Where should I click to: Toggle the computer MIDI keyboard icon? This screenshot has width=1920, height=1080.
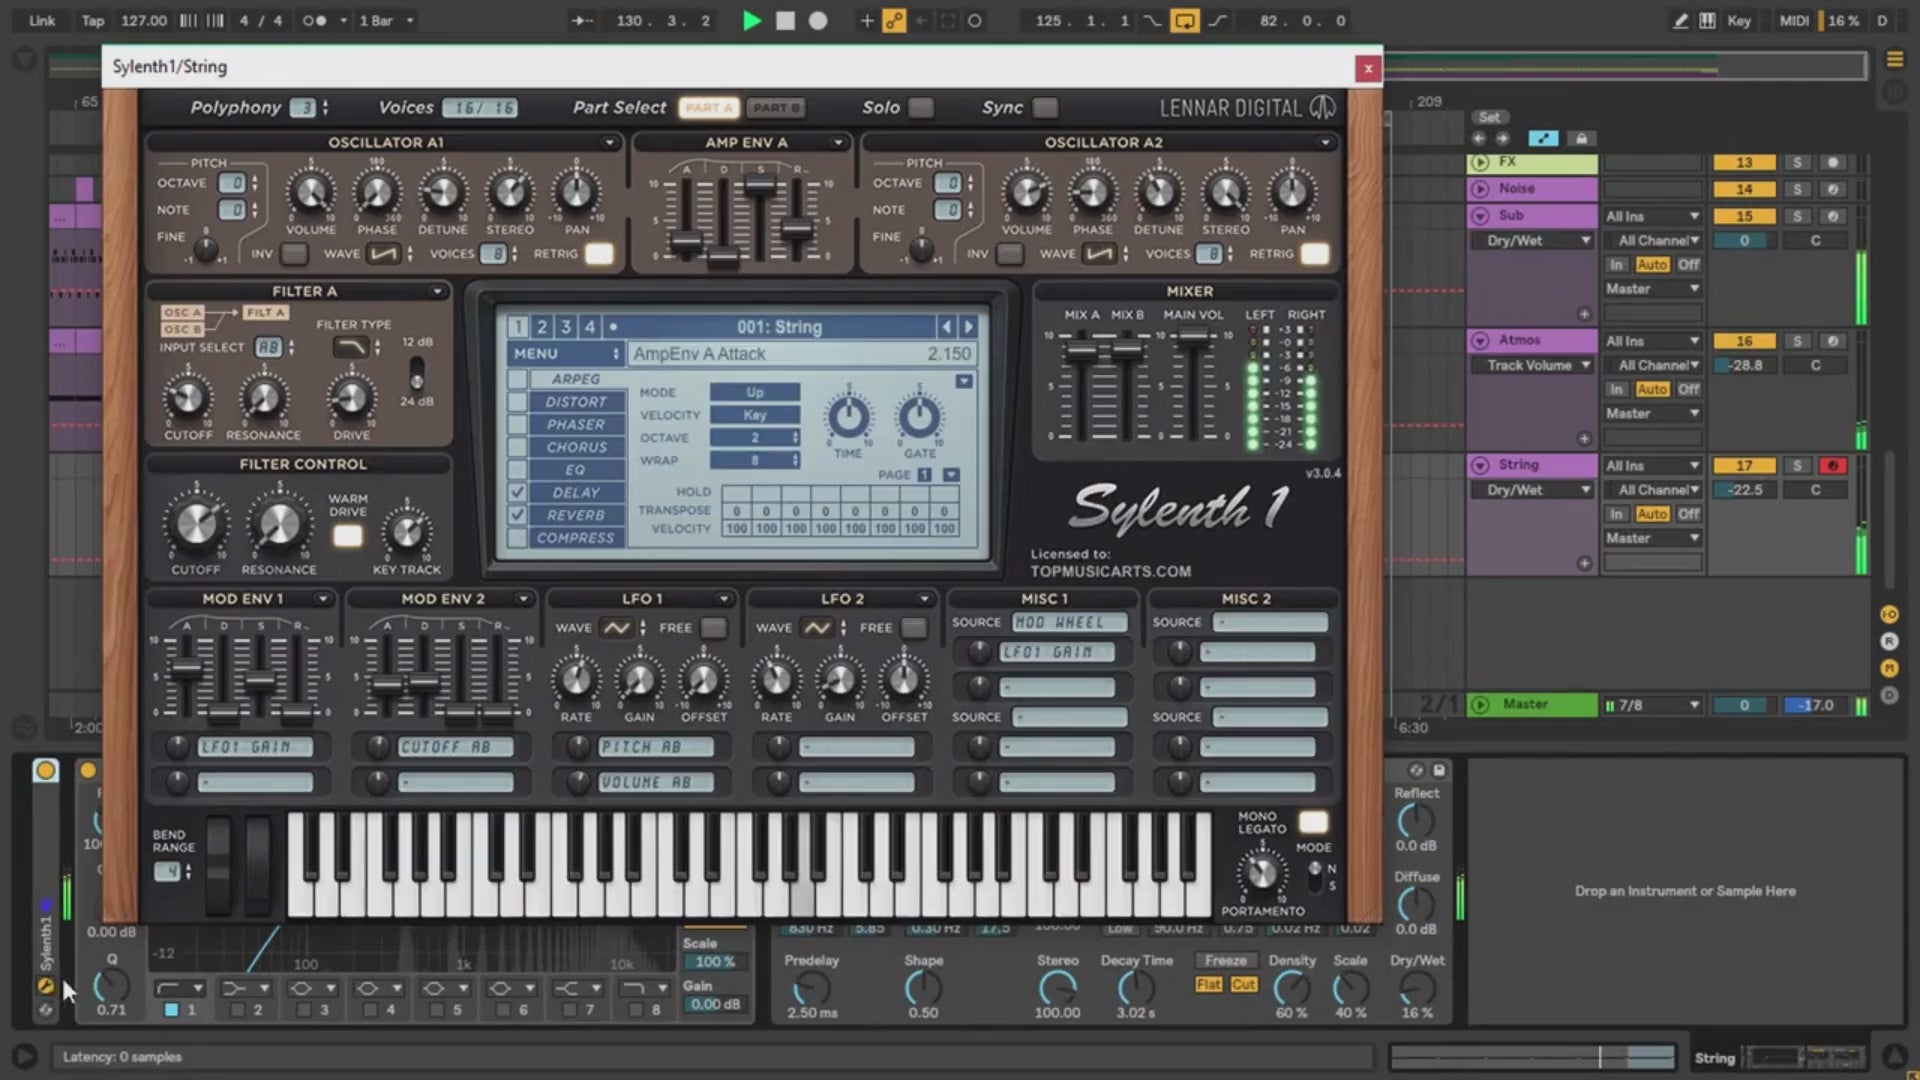[x=1708, y=20]
